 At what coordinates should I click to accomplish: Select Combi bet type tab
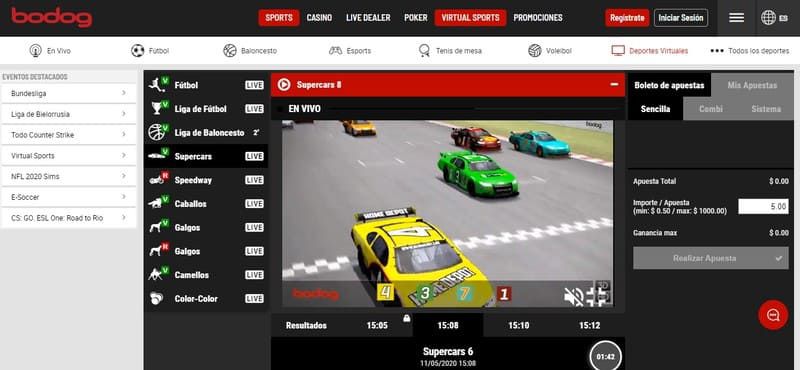pyautogui.click(x=710, y=109)
